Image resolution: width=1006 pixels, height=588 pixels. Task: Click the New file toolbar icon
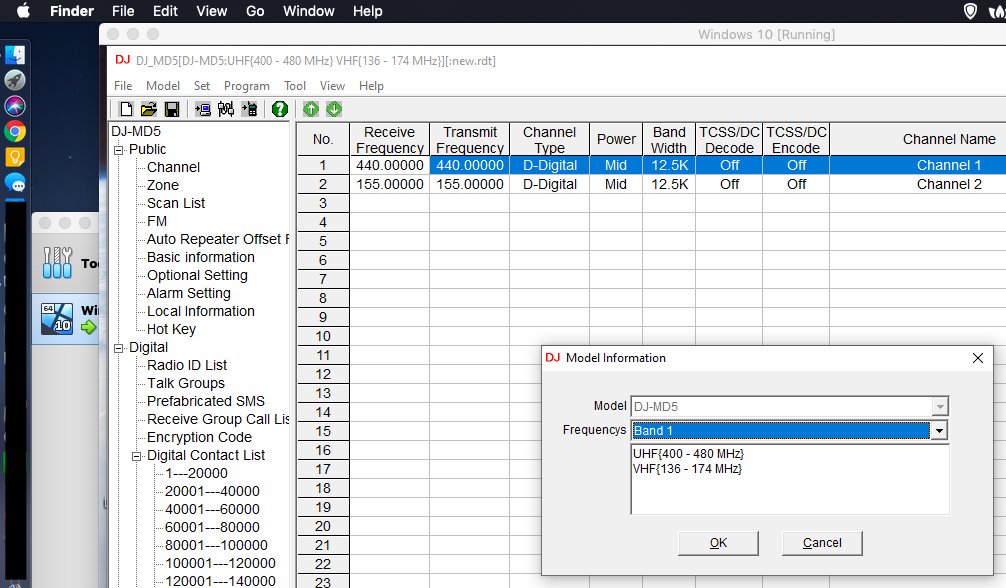click(x=126, y=109)
